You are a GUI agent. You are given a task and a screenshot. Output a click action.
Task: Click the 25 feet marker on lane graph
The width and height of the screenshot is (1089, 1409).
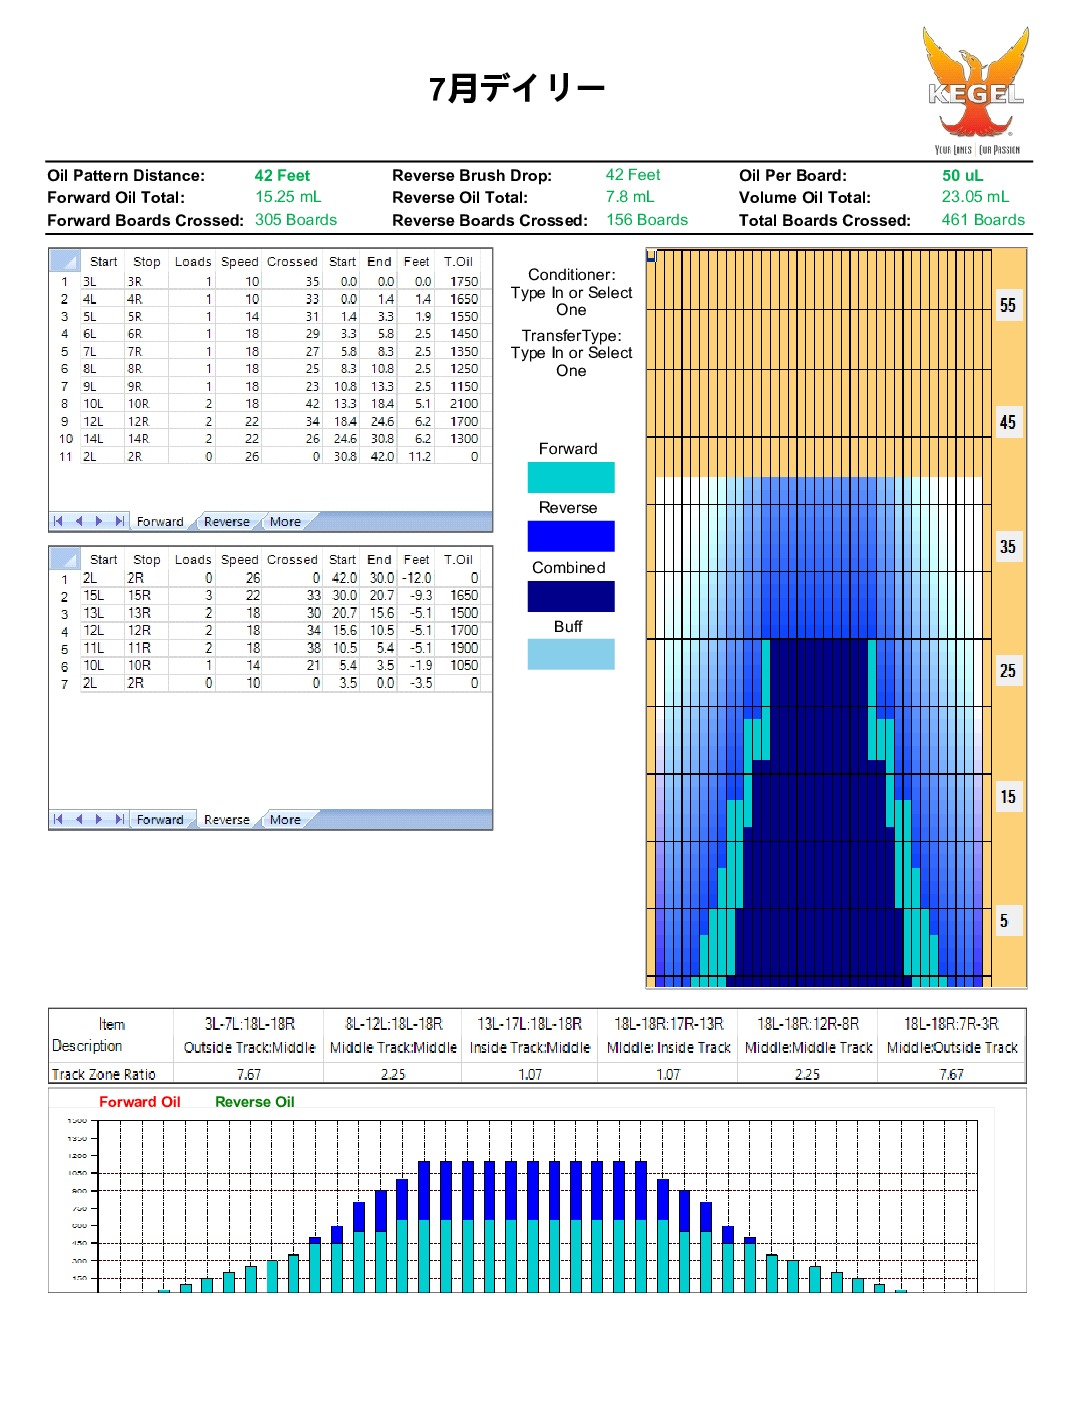(x=1008, y=671)
